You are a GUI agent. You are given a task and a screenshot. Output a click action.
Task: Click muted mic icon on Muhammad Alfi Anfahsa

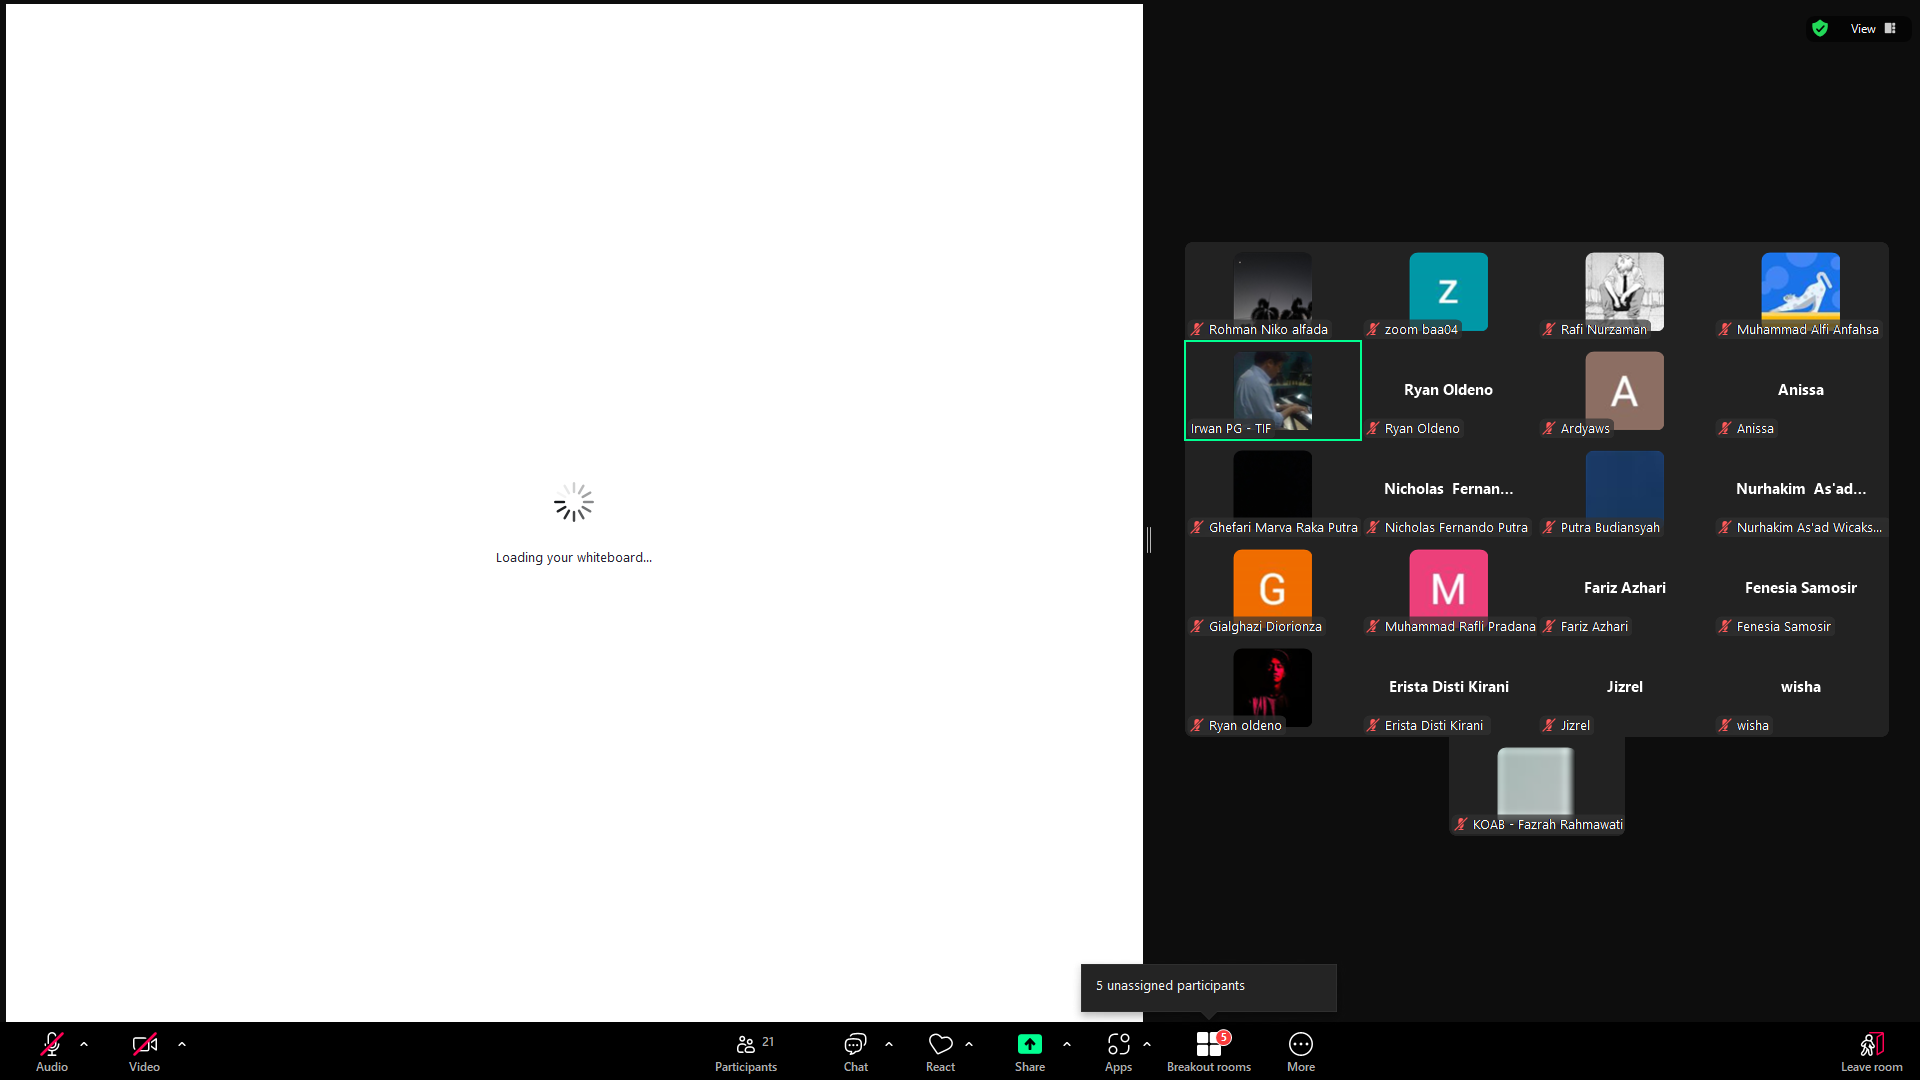click(1725, 330)
